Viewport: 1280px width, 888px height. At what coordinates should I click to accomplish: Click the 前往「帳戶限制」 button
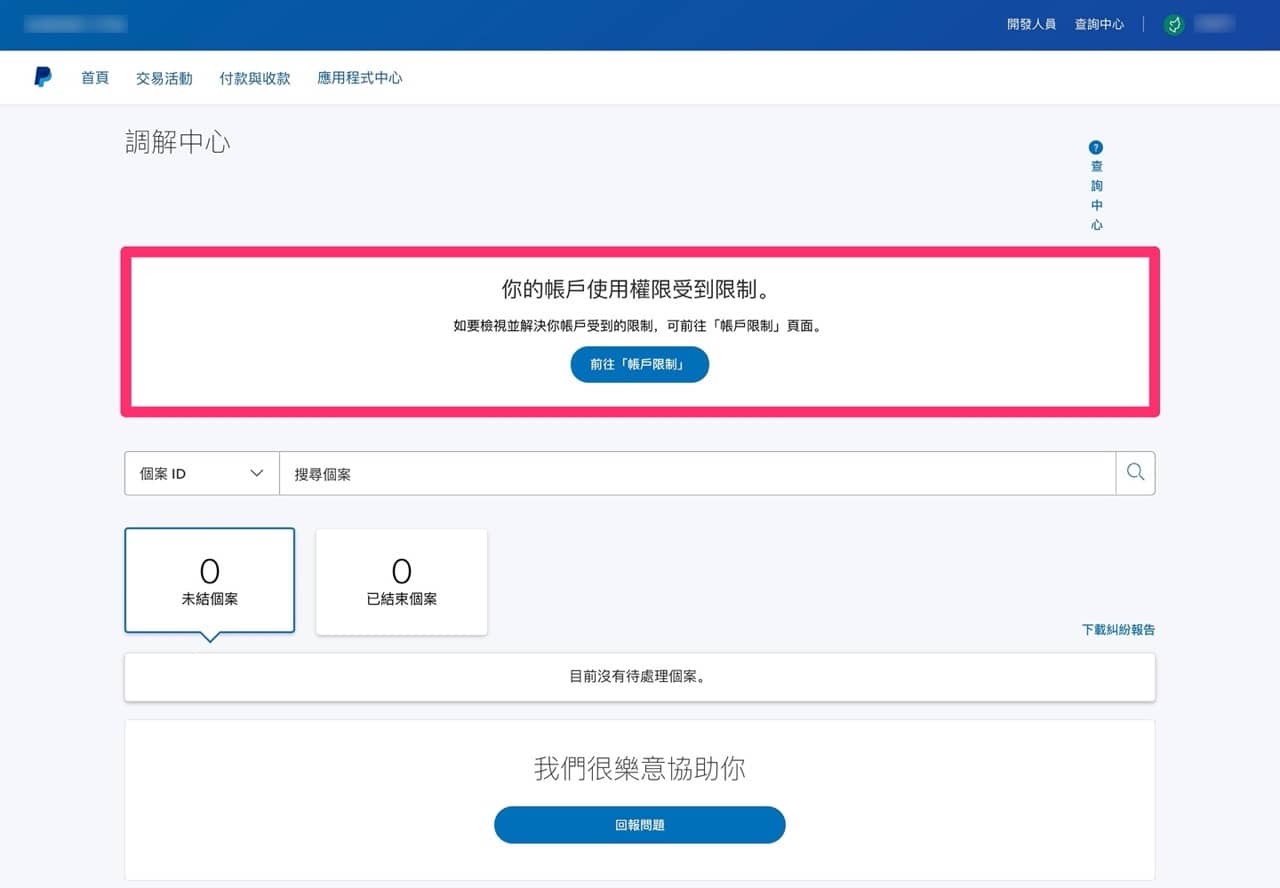pos(640,365)
